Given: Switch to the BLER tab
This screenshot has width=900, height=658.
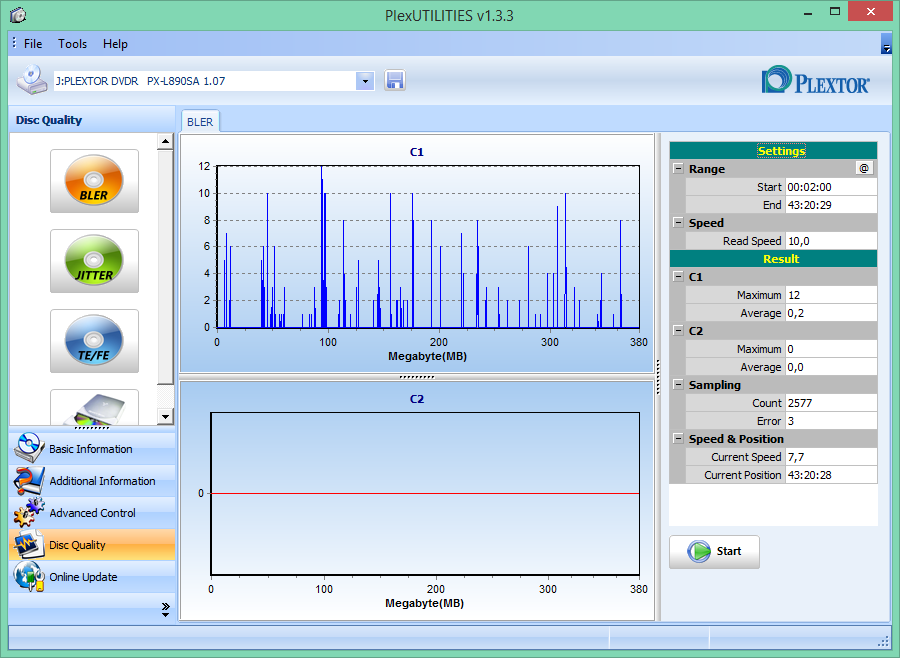Looking at the screenshot, I should [x=200, y=122].
